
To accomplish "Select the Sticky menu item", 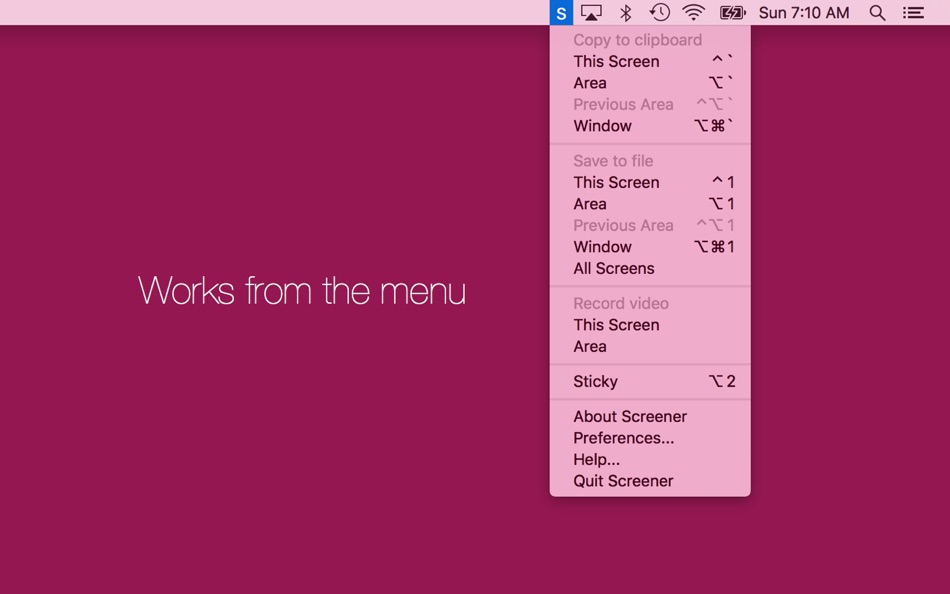I will click(x=650, y=381).
